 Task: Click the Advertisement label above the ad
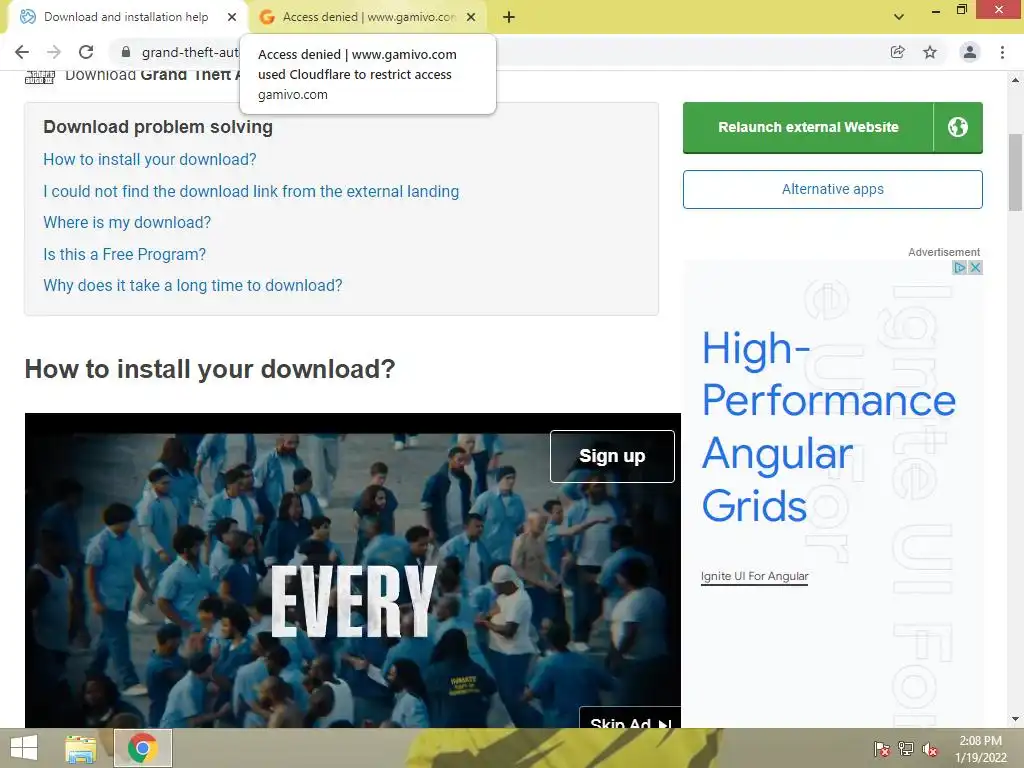click(944, 252)
